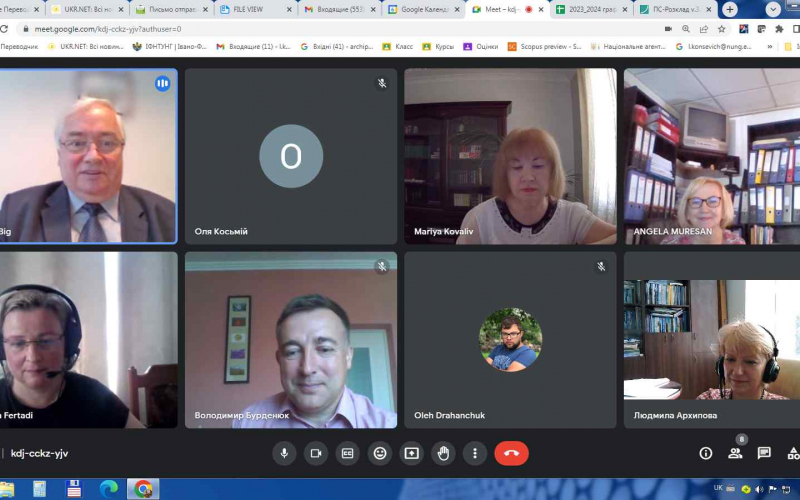Click muted mic icon on Oleh Drahanchuk tile
This screenshot has height=500, width=800.
pyautogui.click(x=601, y=266)
